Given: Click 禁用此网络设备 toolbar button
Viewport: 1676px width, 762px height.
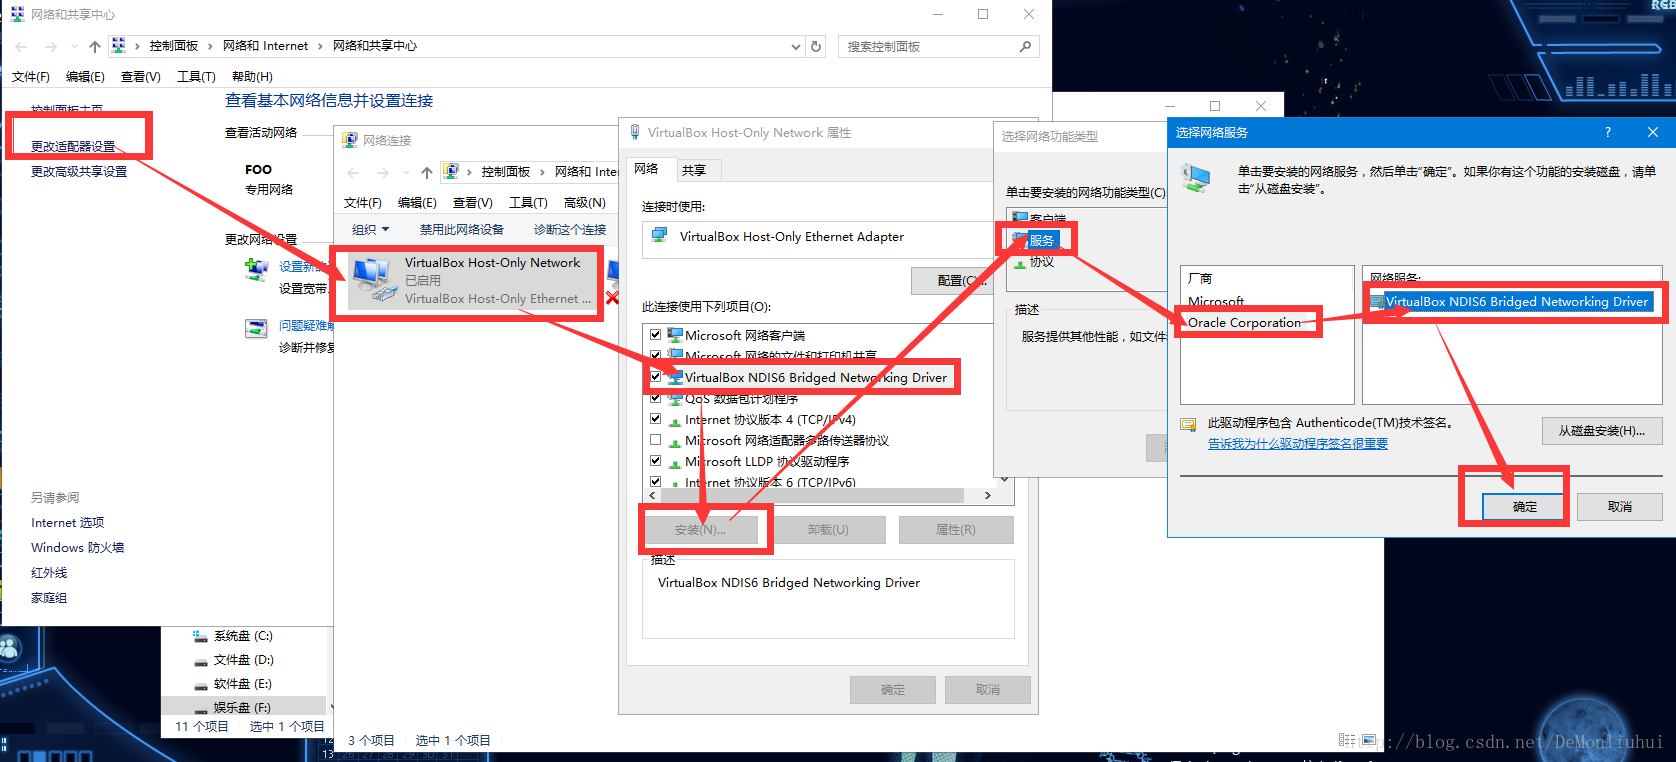Looking at the screenshot, I should tap(462, 229).
